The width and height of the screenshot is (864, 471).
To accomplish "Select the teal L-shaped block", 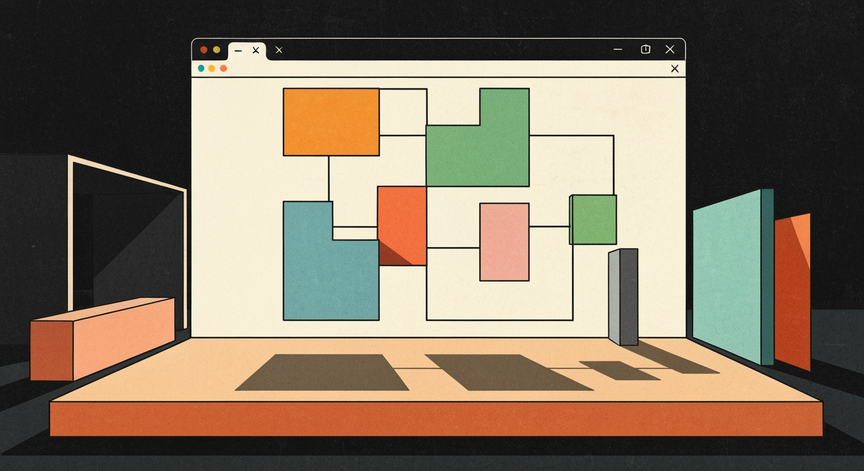I will coord(331,261).
